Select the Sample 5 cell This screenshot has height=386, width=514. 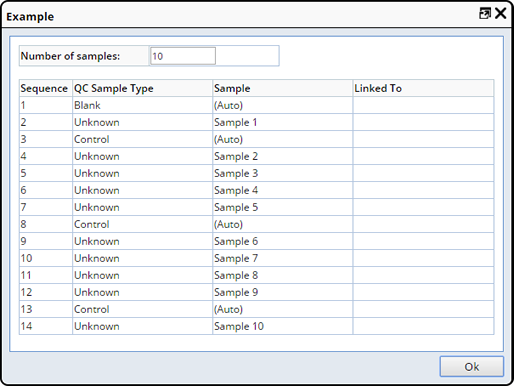pos(283,207)
